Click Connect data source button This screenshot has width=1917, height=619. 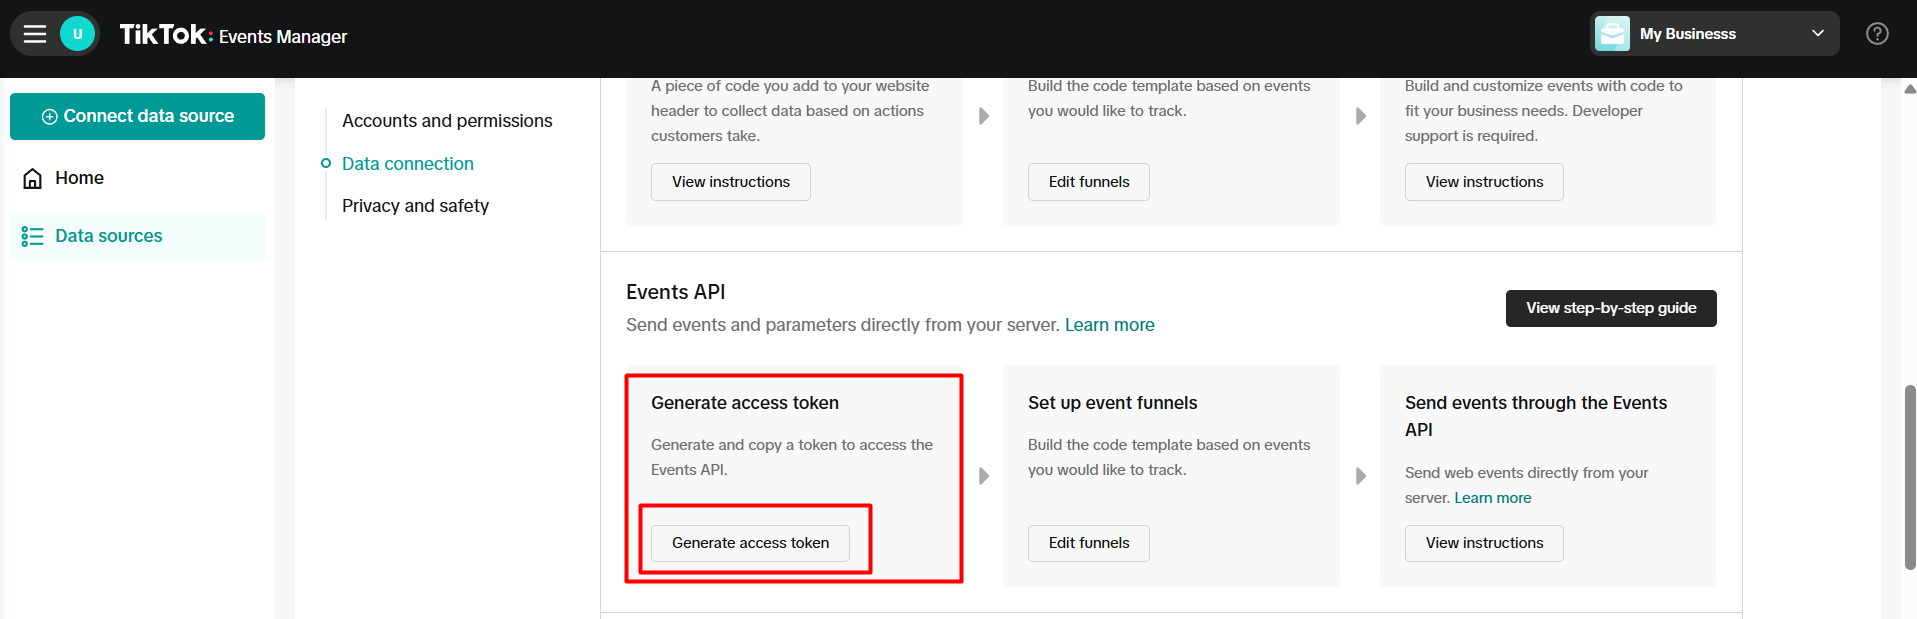point(138,116)
